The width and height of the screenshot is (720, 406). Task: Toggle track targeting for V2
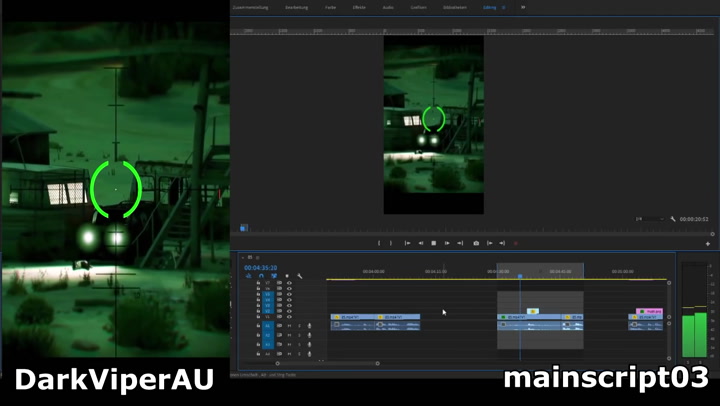click(268, 311)
